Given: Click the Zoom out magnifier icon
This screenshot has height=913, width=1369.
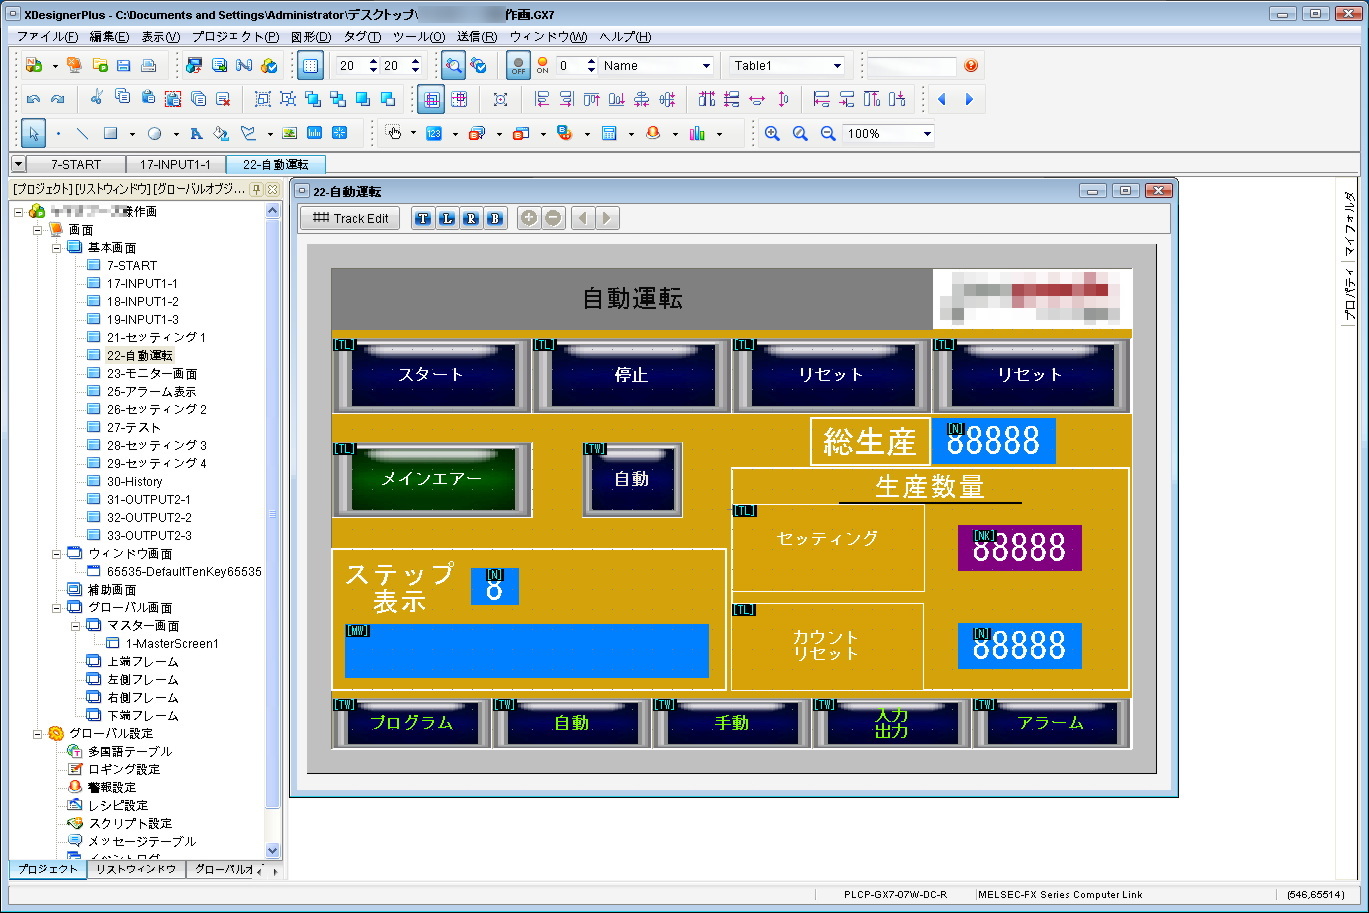Looking at the screenshot, I should pos(828,133).
